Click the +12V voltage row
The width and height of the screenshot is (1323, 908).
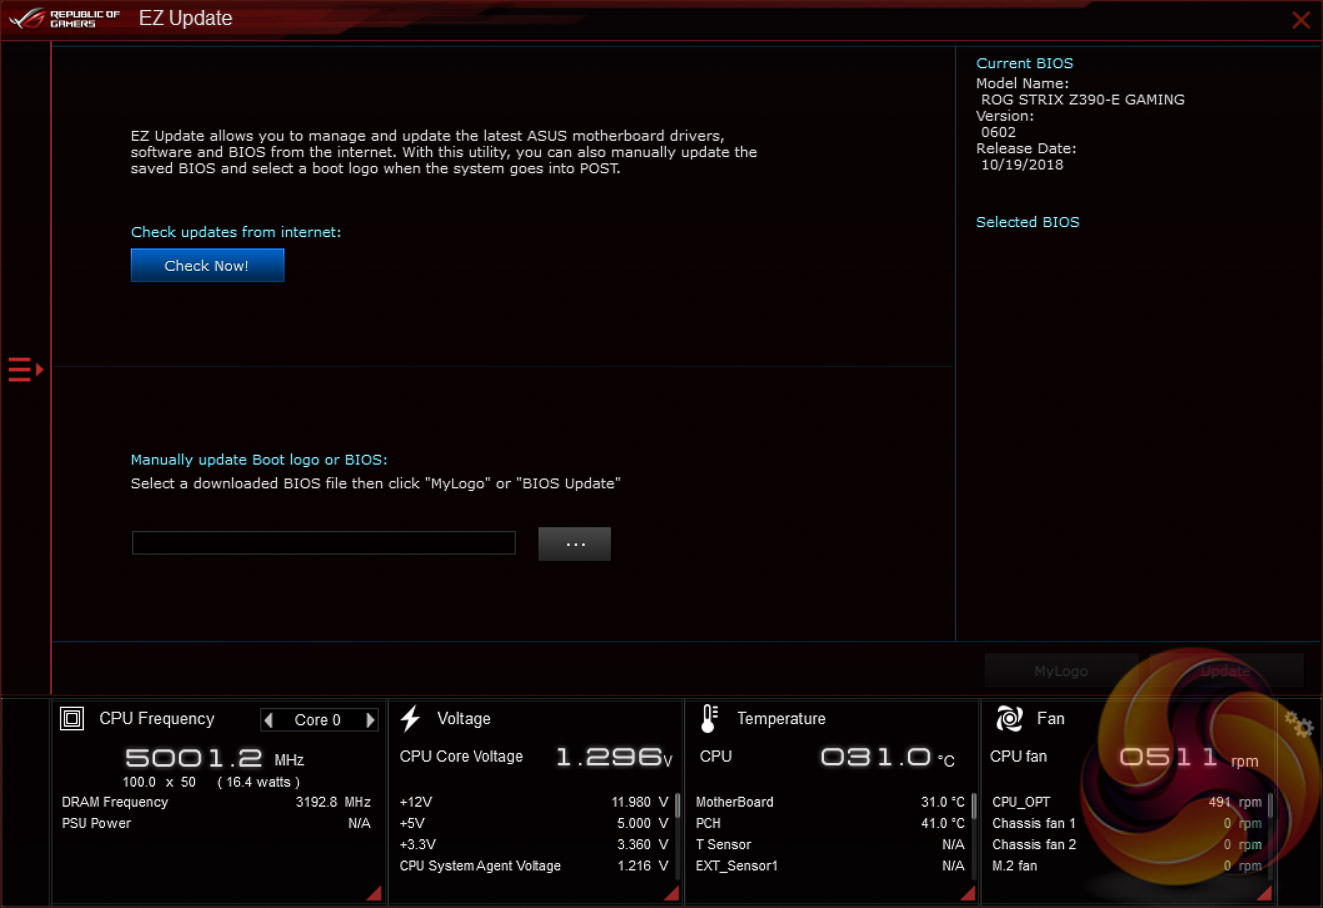click(x=534, y=802)
